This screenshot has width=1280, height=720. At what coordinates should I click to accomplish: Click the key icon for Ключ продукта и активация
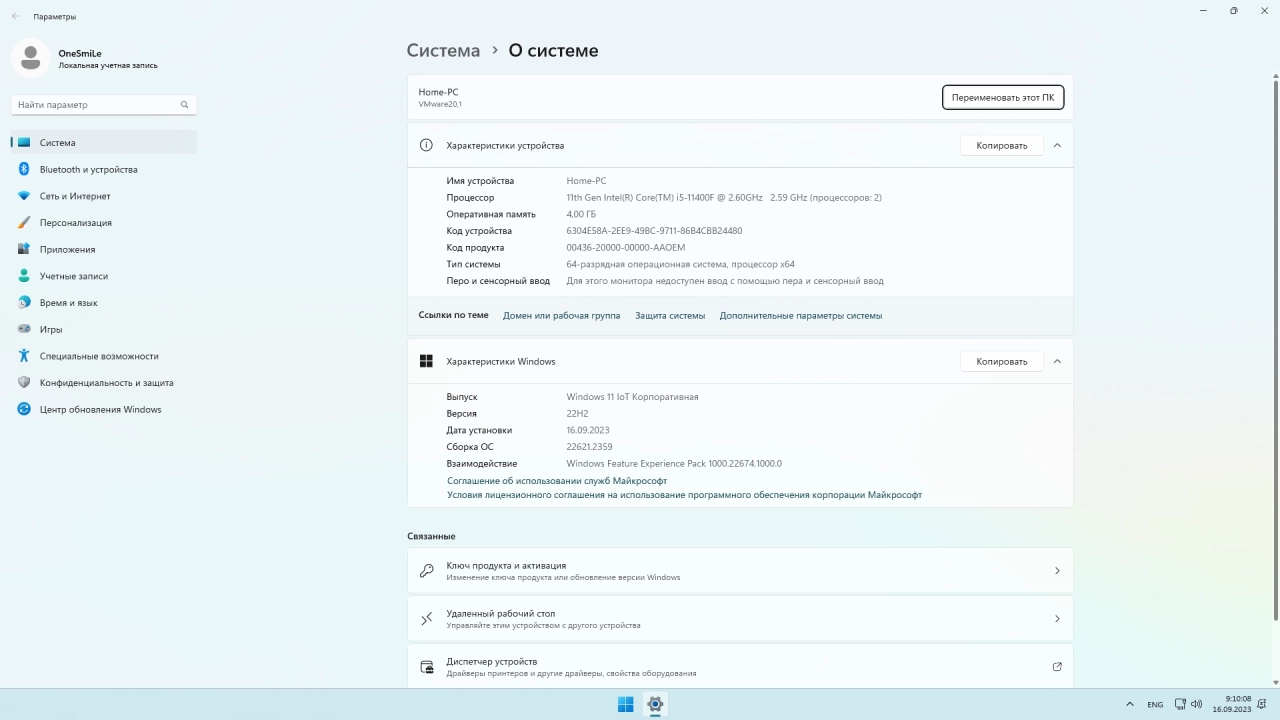(x=427, y=571)
